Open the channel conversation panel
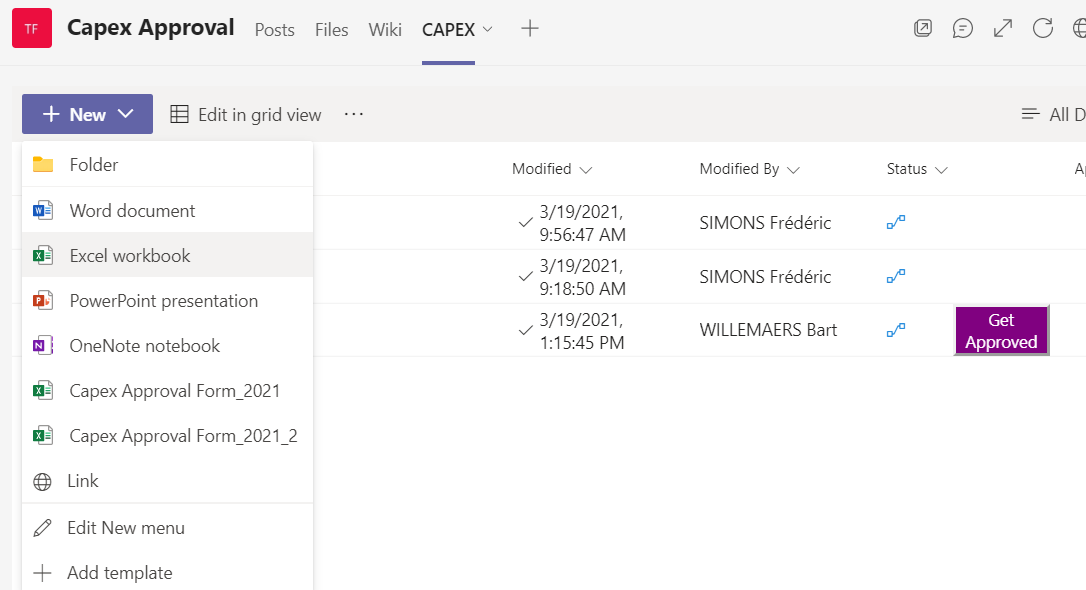The height and width of the screenshot is (590, 1086). [x=962, y=28]
